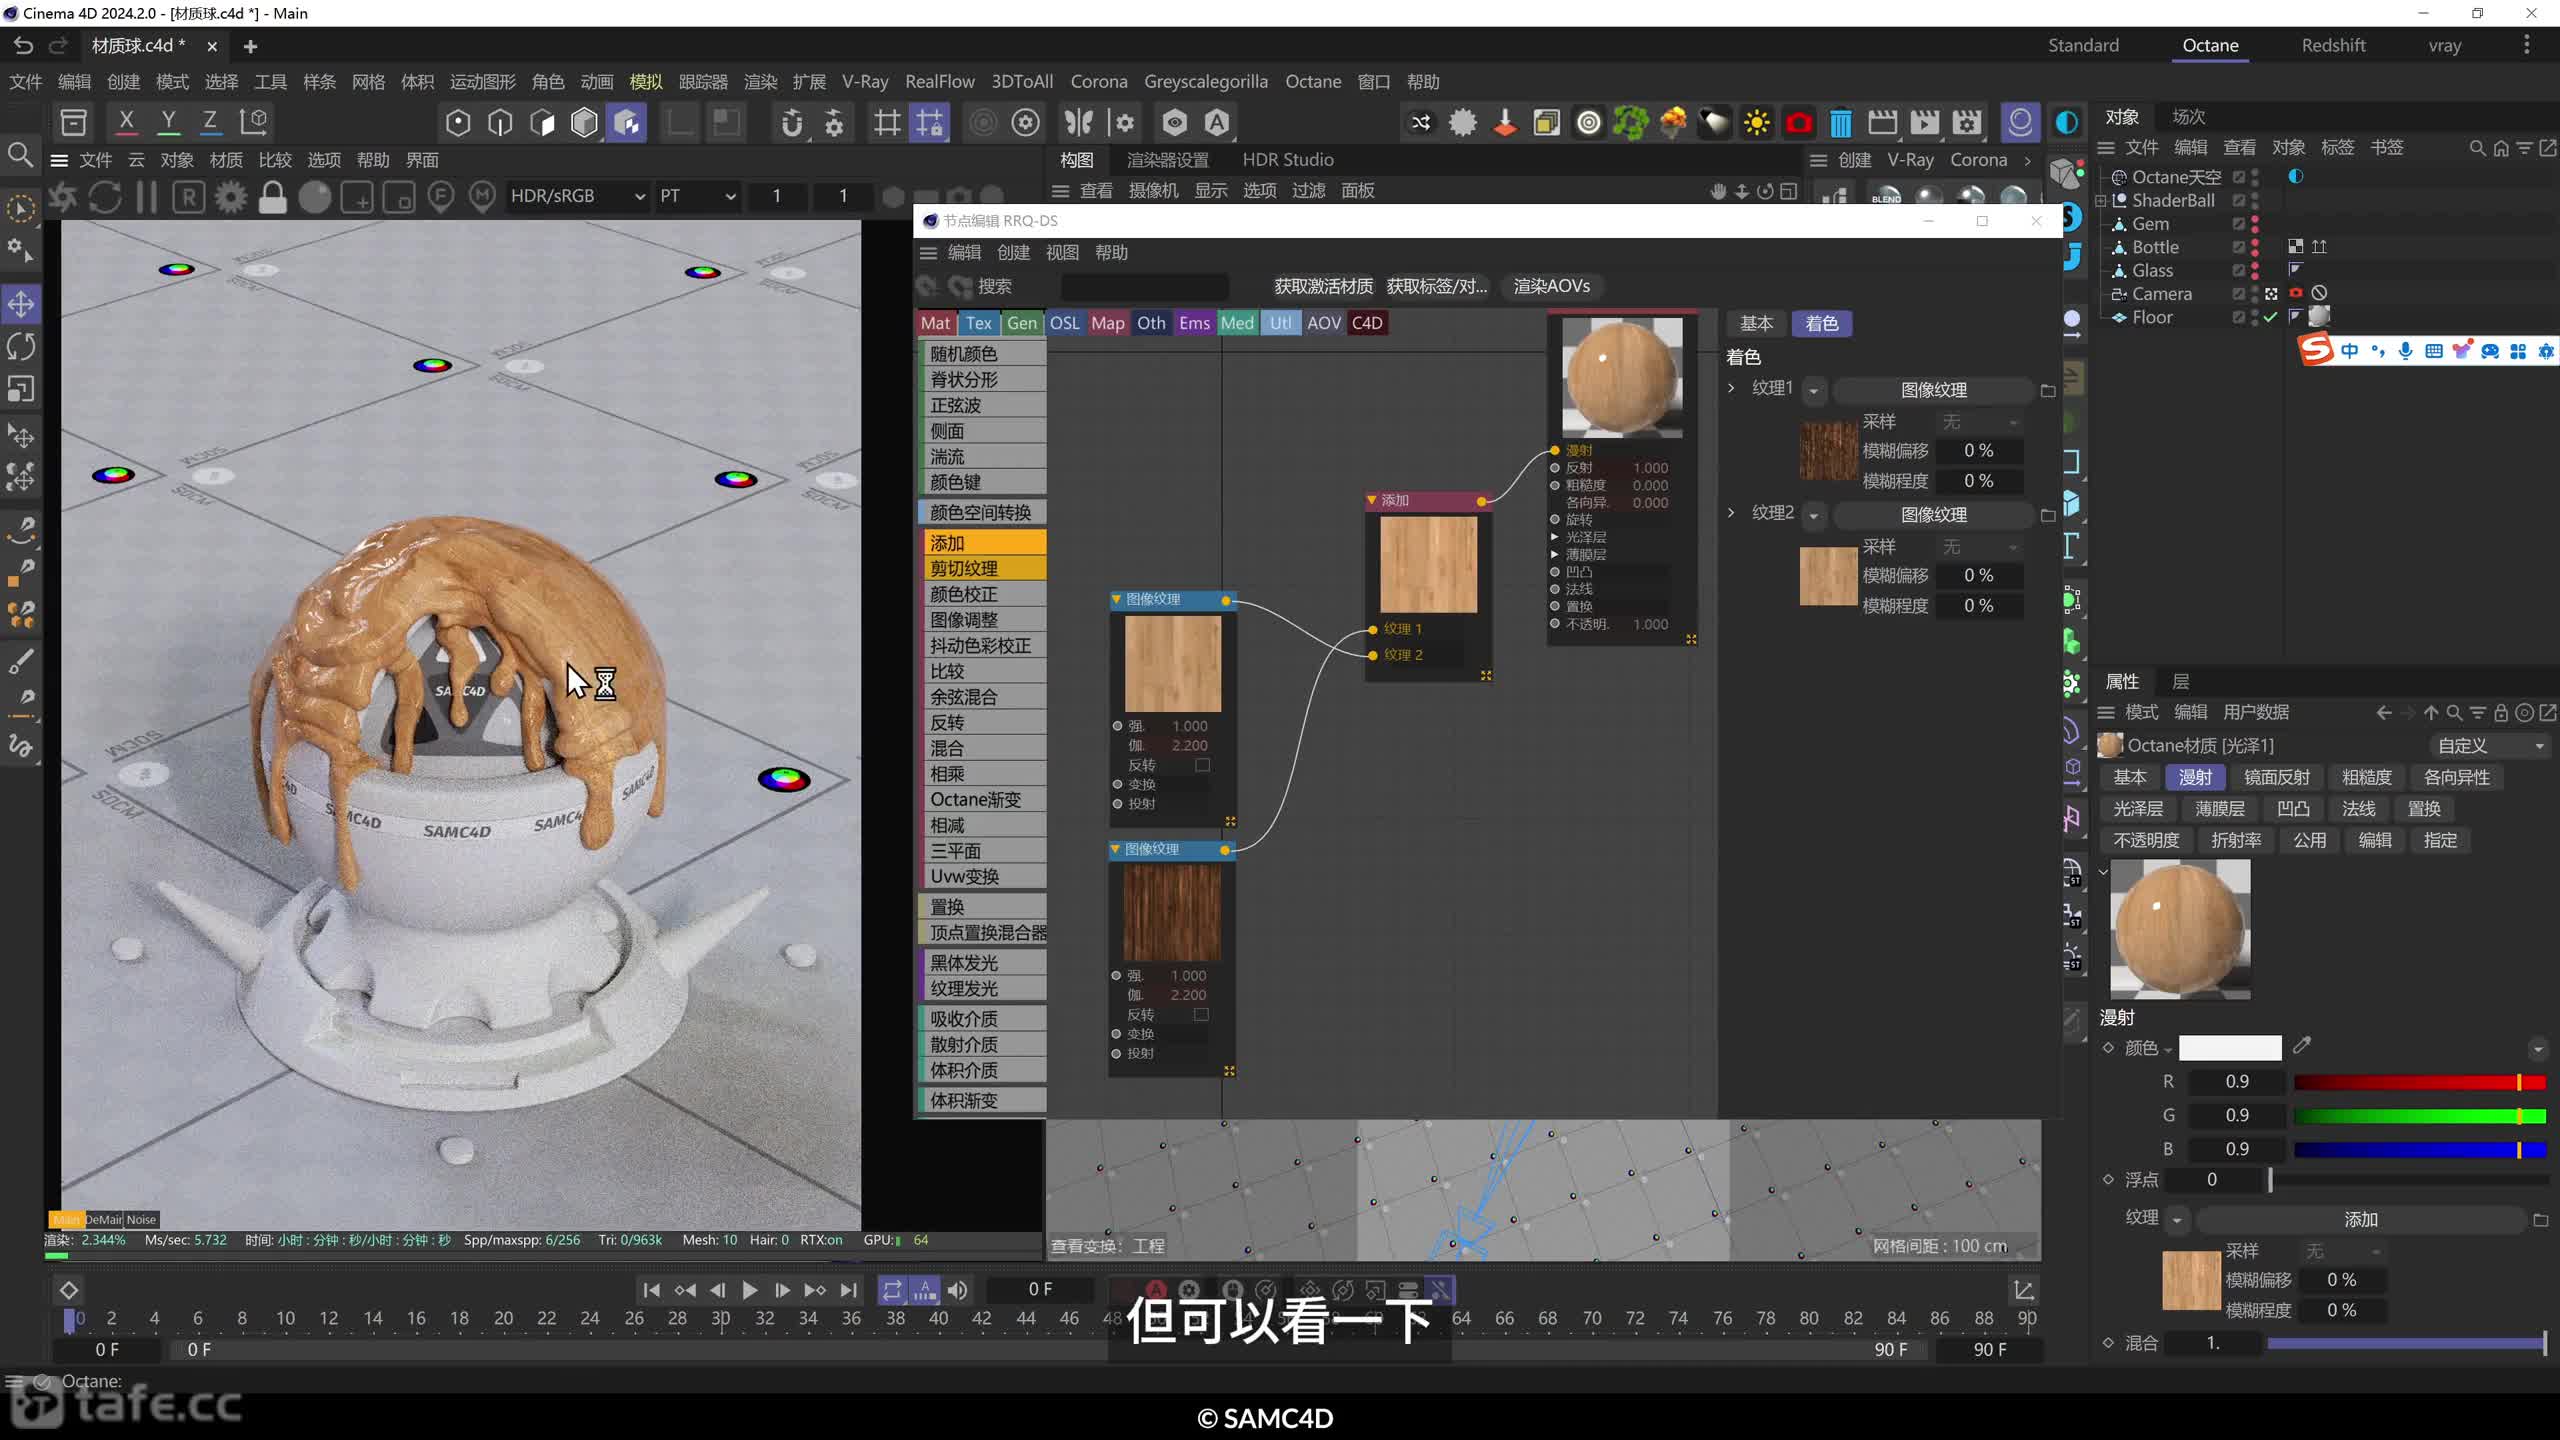The height and width of the screenshot is (1440, 2560).
Task: Click the clapperboard render icon
Action: click(1882, 123)
